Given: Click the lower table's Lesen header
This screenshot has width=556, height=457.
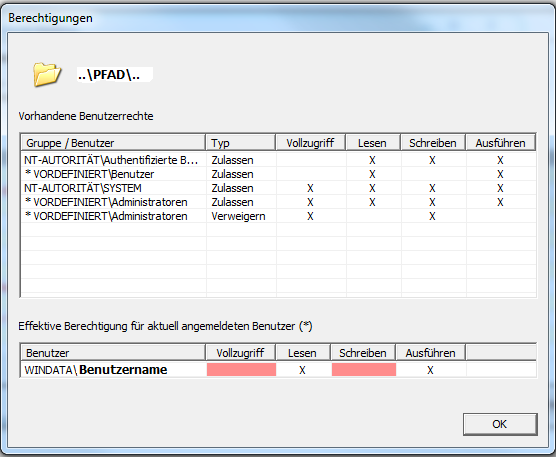Looking at the screenshot, I should click(302, 353).
